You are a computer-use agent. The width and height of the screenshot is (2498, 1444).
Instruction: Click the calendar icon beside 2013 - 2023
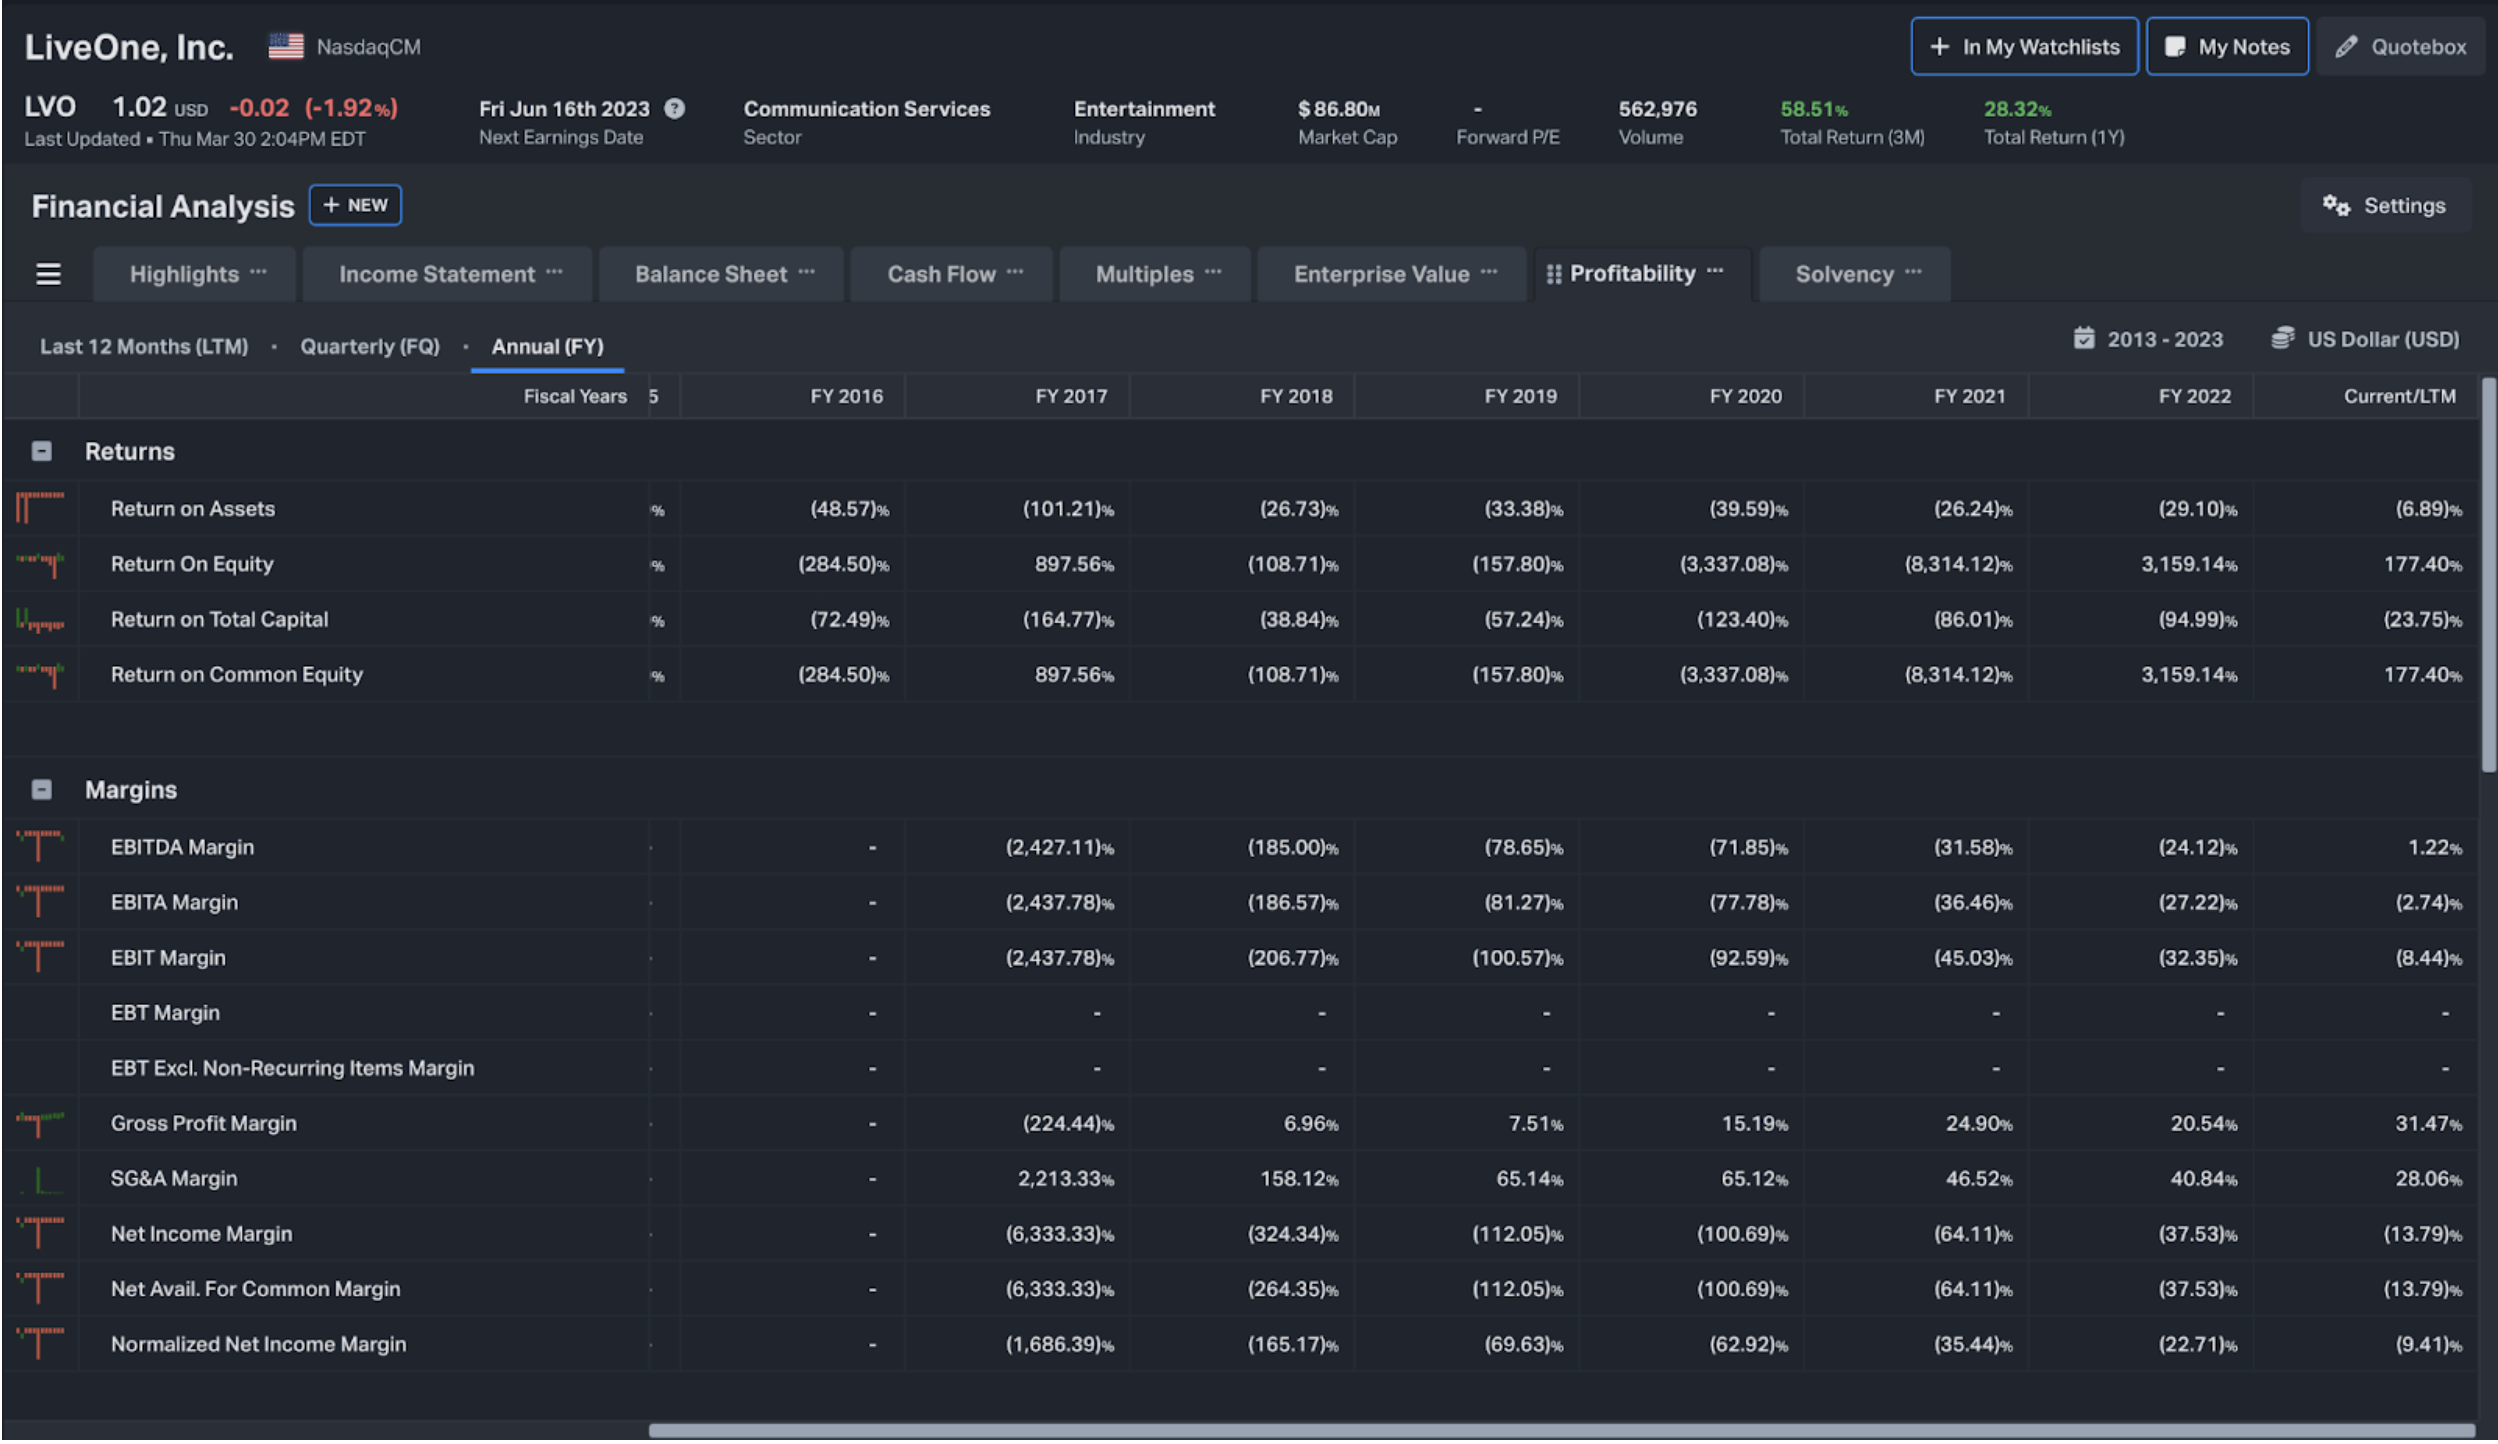pyautogui.click(x=2084, y=339)
